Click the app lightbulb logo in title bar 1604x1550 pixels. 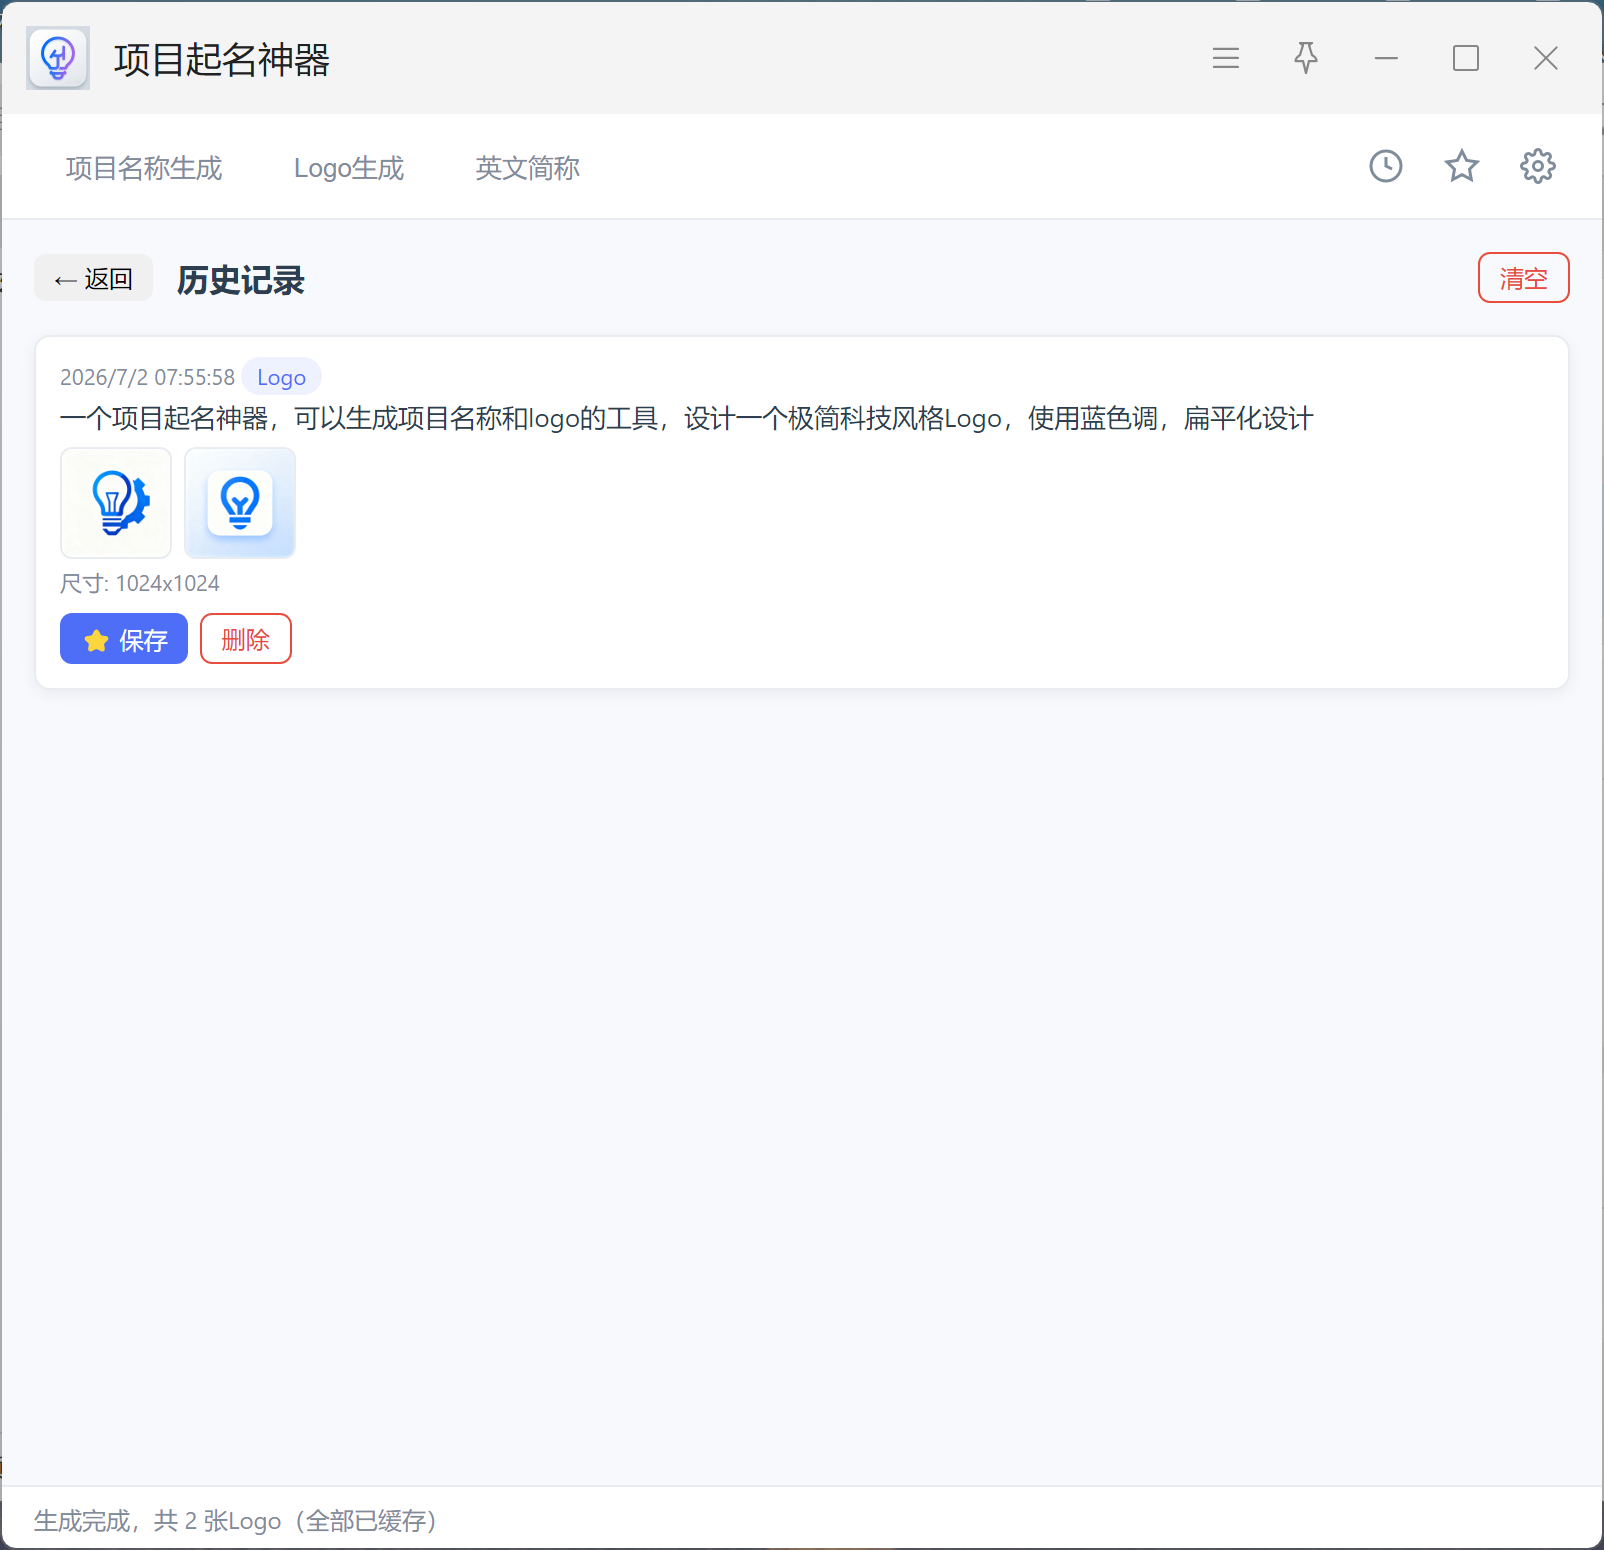click(58, 58)
